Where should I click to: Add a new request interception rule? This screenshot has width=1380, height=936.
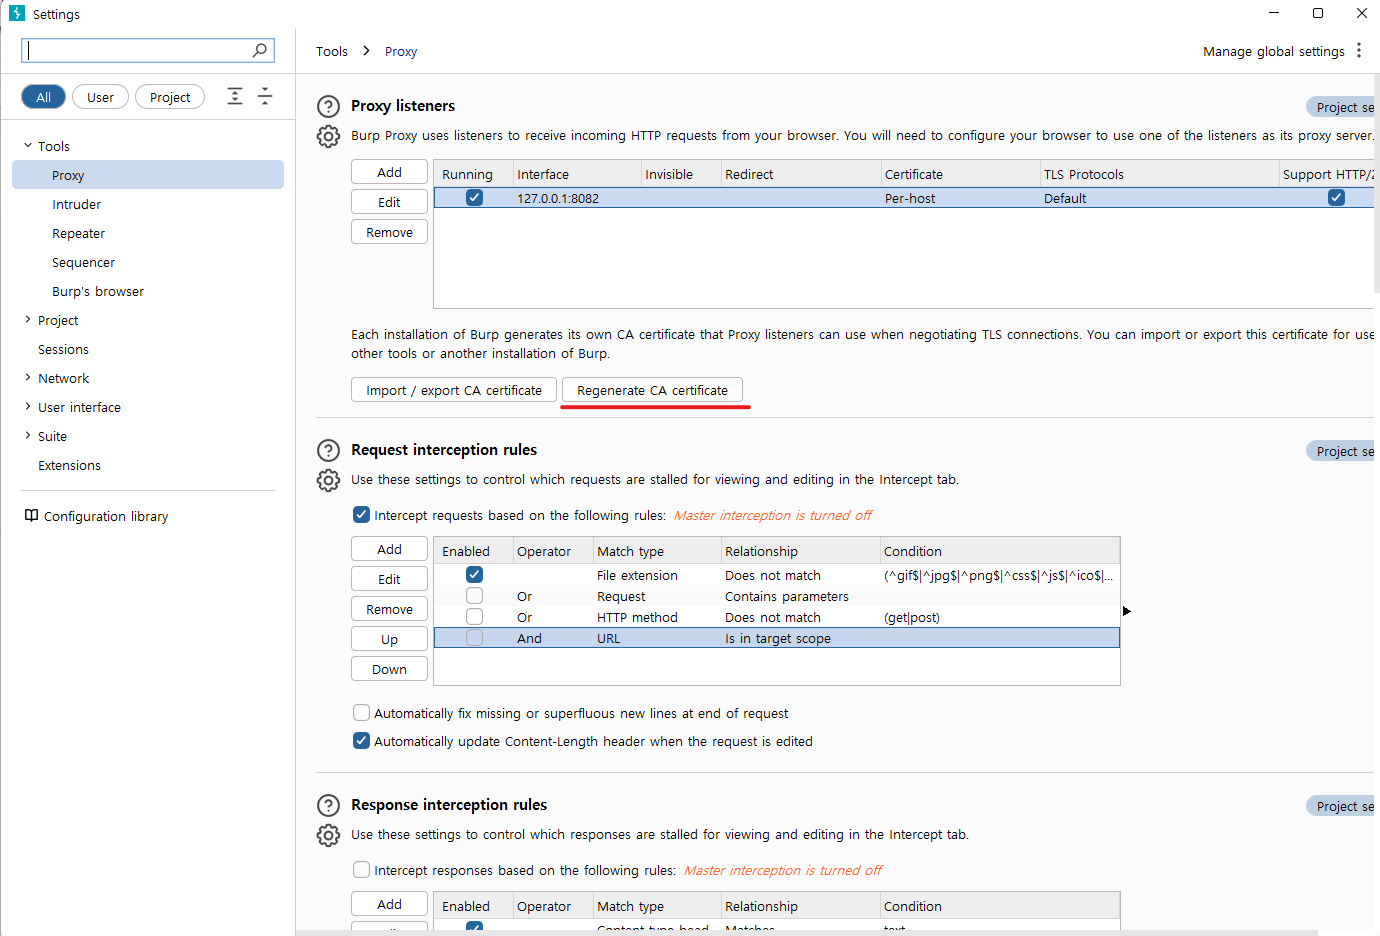[x=389, y=549]
